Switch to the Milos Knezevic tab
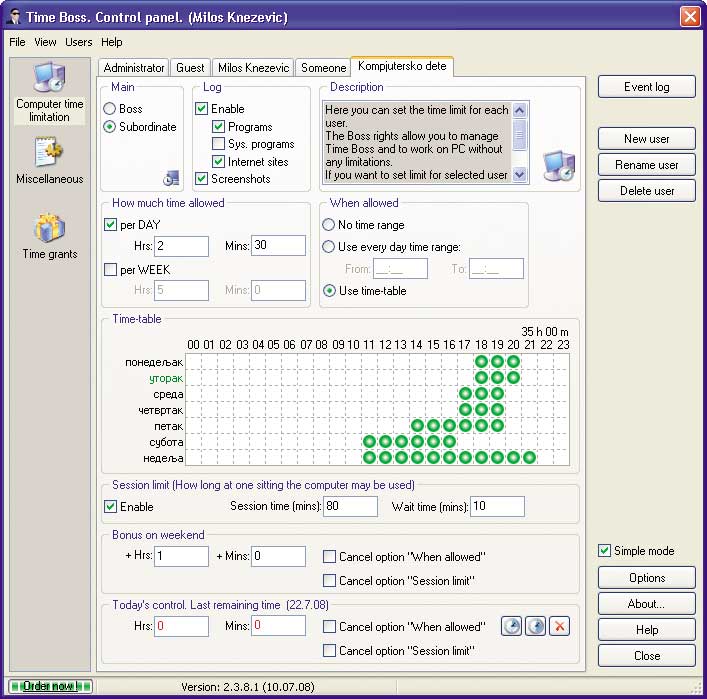The height and width of the screenshot is (699, 707). [x=253, y=68]
